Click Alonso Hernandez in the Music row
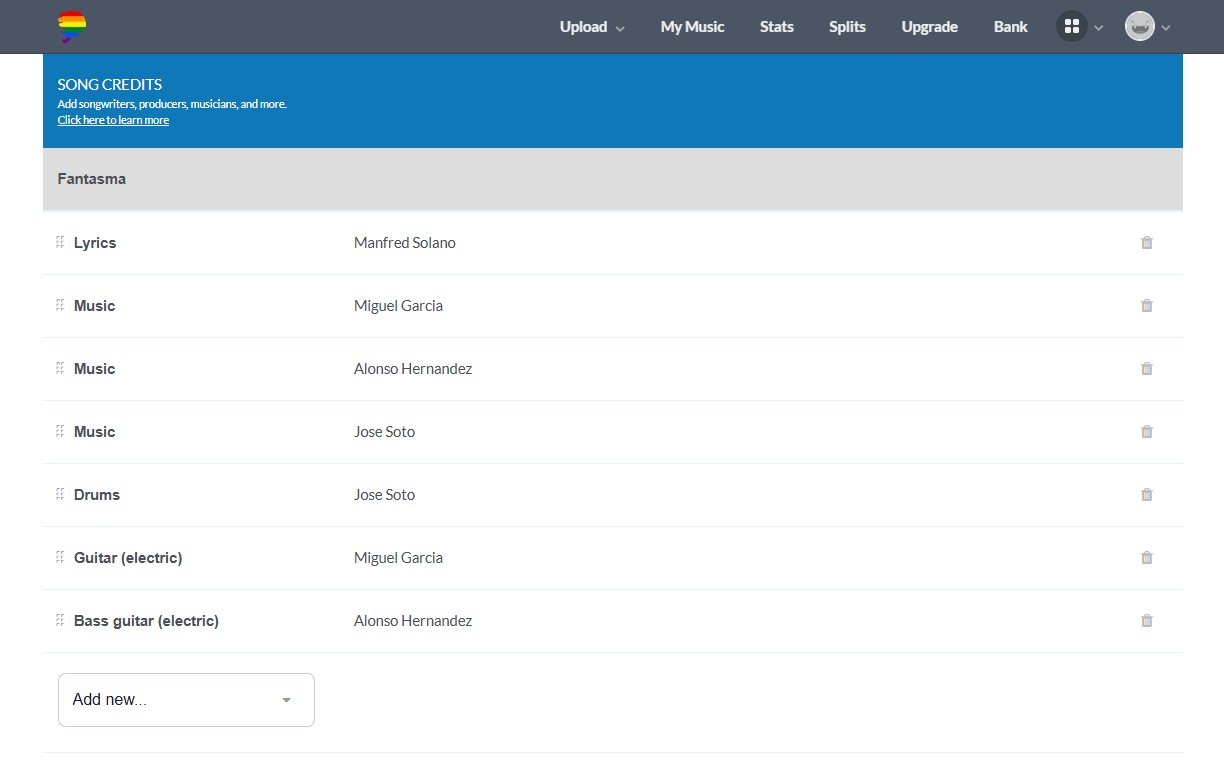The width and height of the screenshot is (1224, 760). coord(413,369)
